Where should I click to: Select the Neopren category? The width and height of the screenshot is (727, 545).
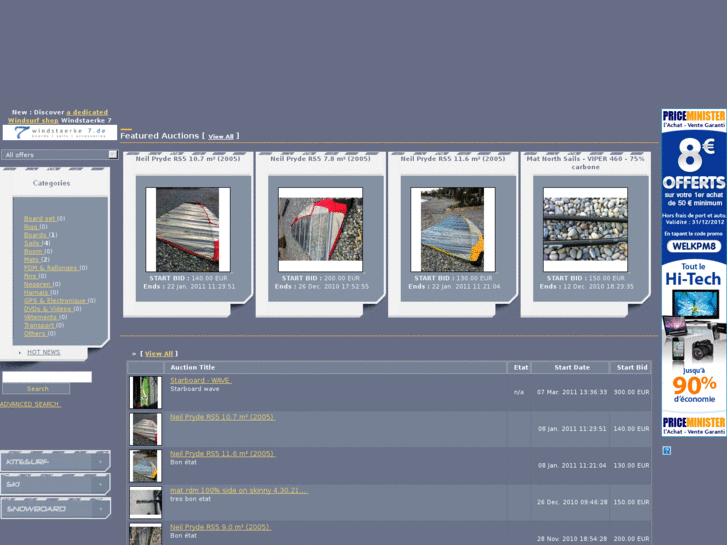click(x=37, y=284)
